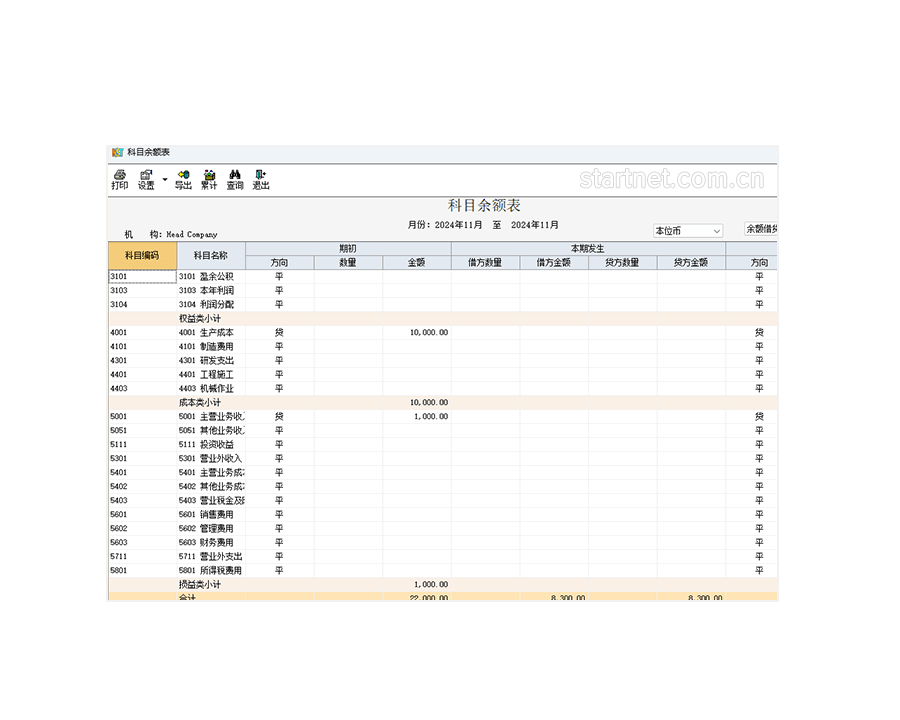The height and width of the screenshot is (720, 900).
Task: Select the 4001 生产成本 account row
Action: tap(210, 332)
